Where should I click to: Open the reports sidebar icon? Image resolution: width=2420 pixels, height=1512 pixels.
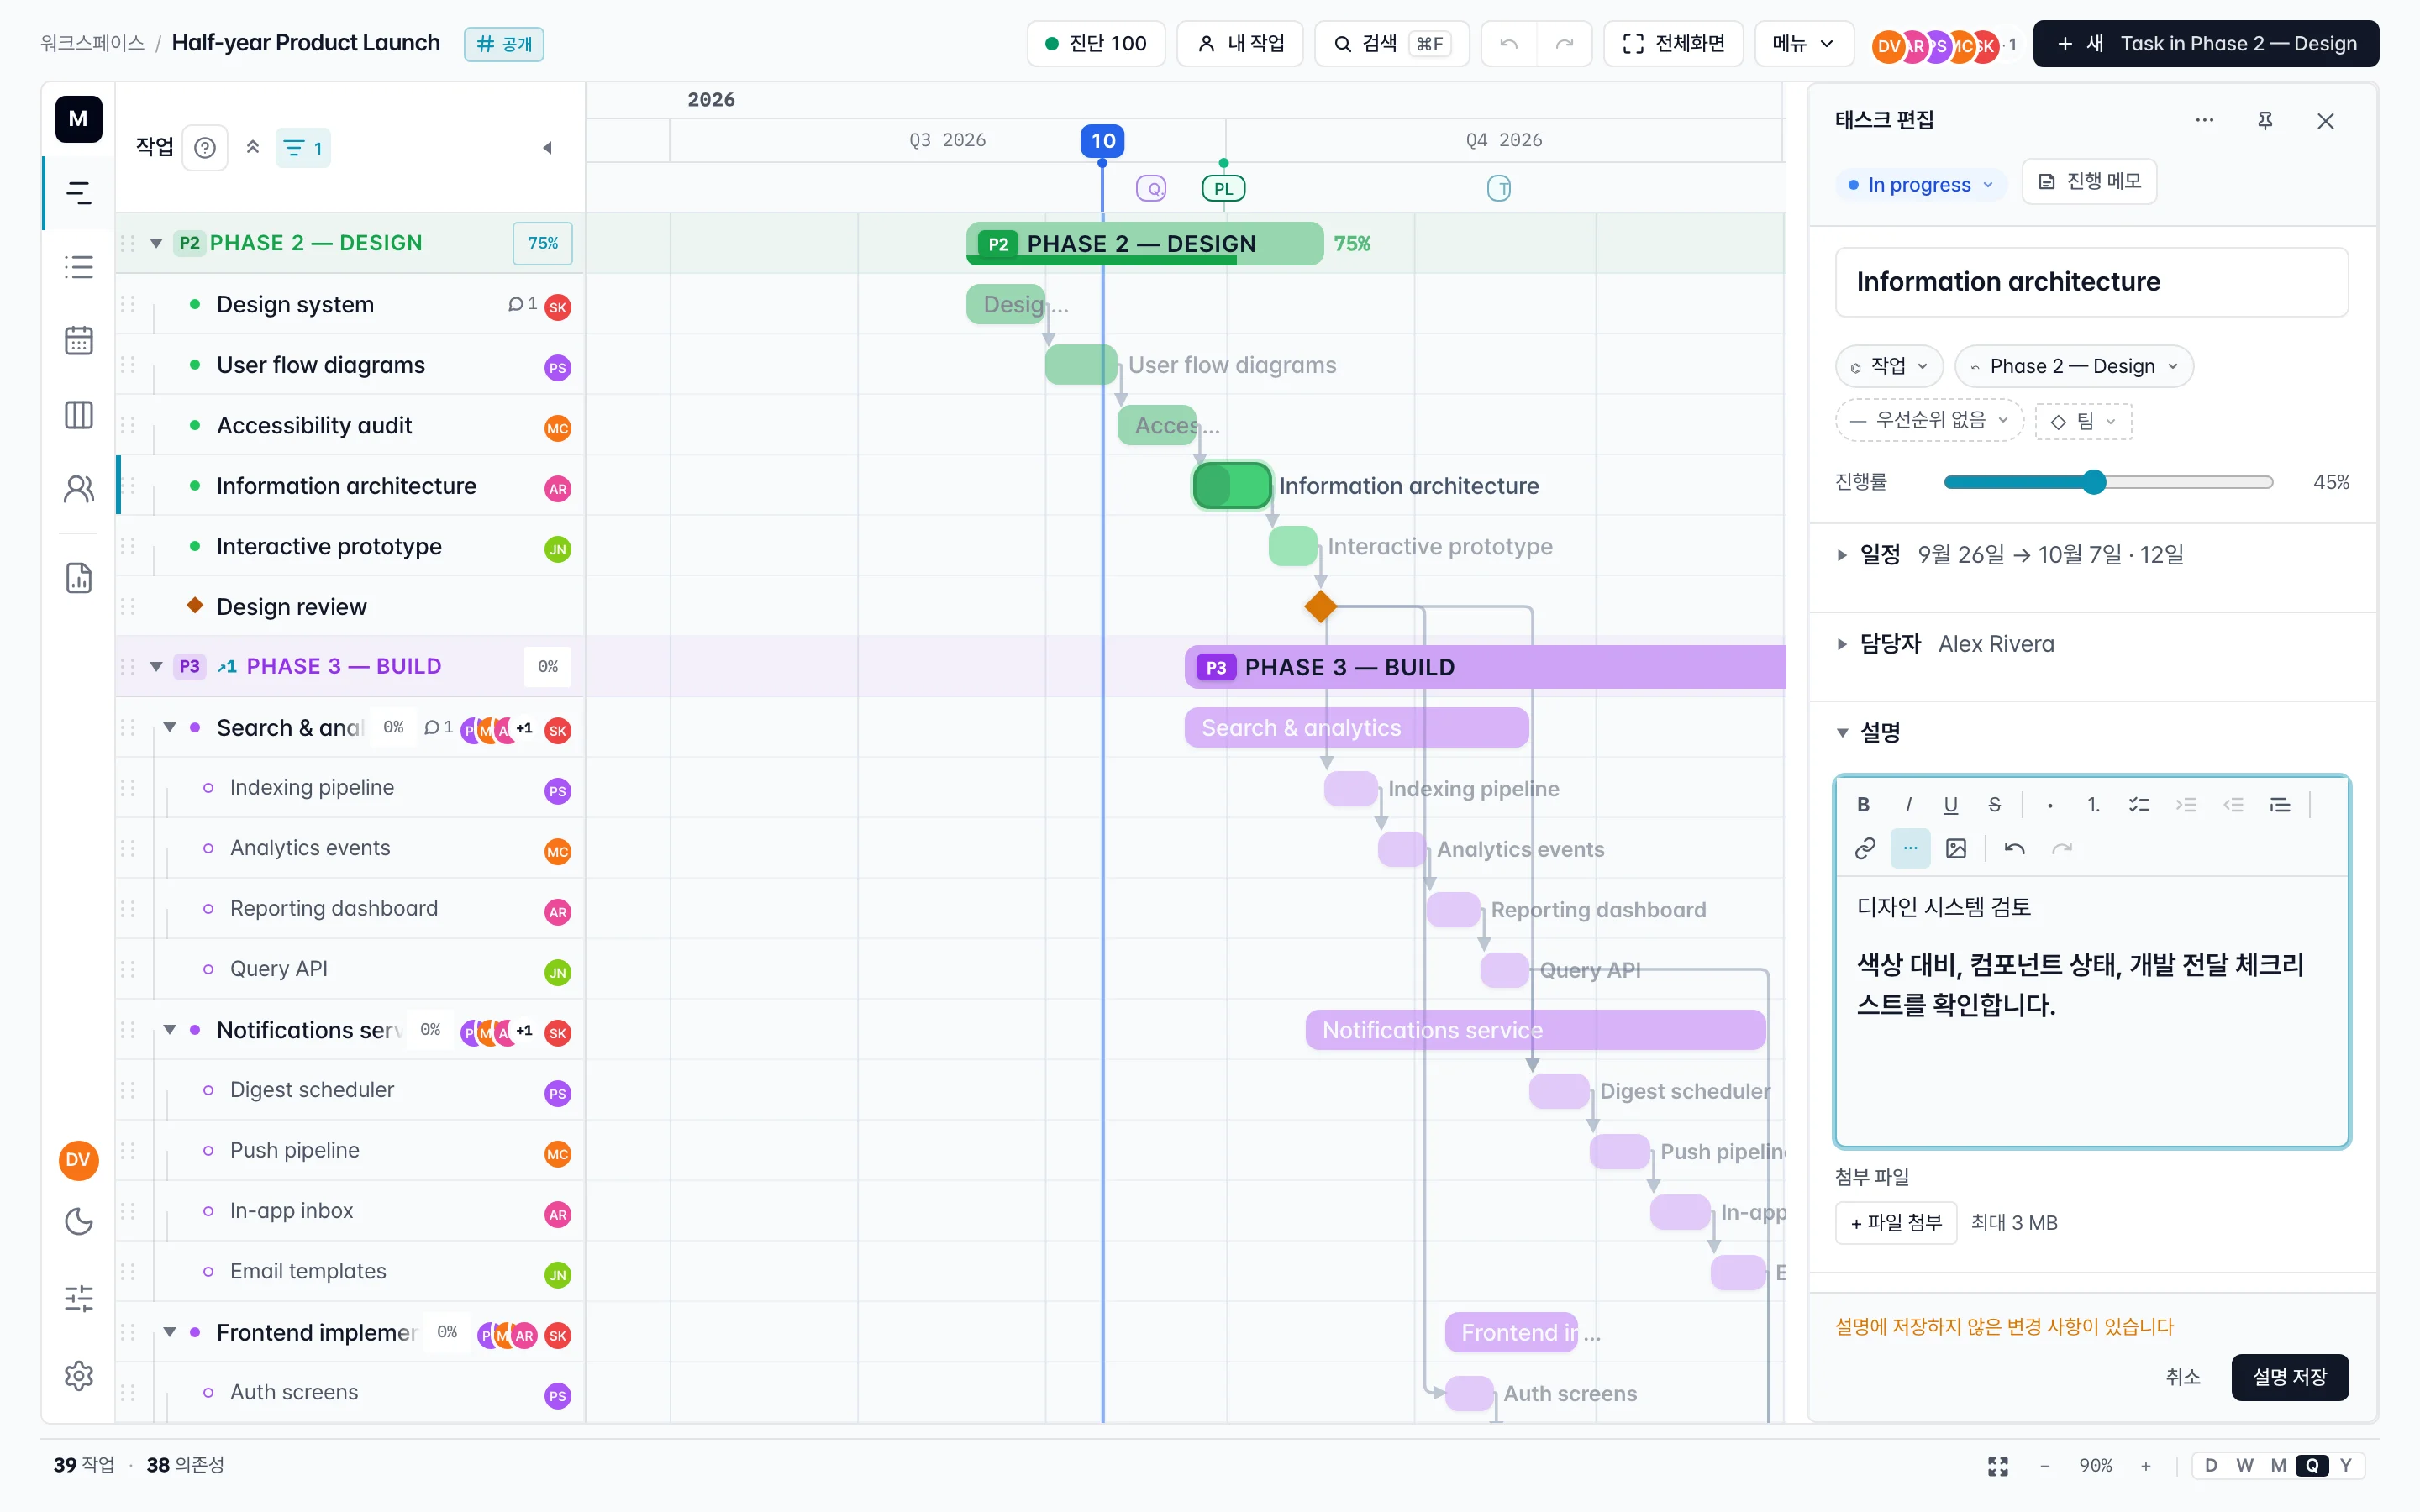(x=79, y=578)
